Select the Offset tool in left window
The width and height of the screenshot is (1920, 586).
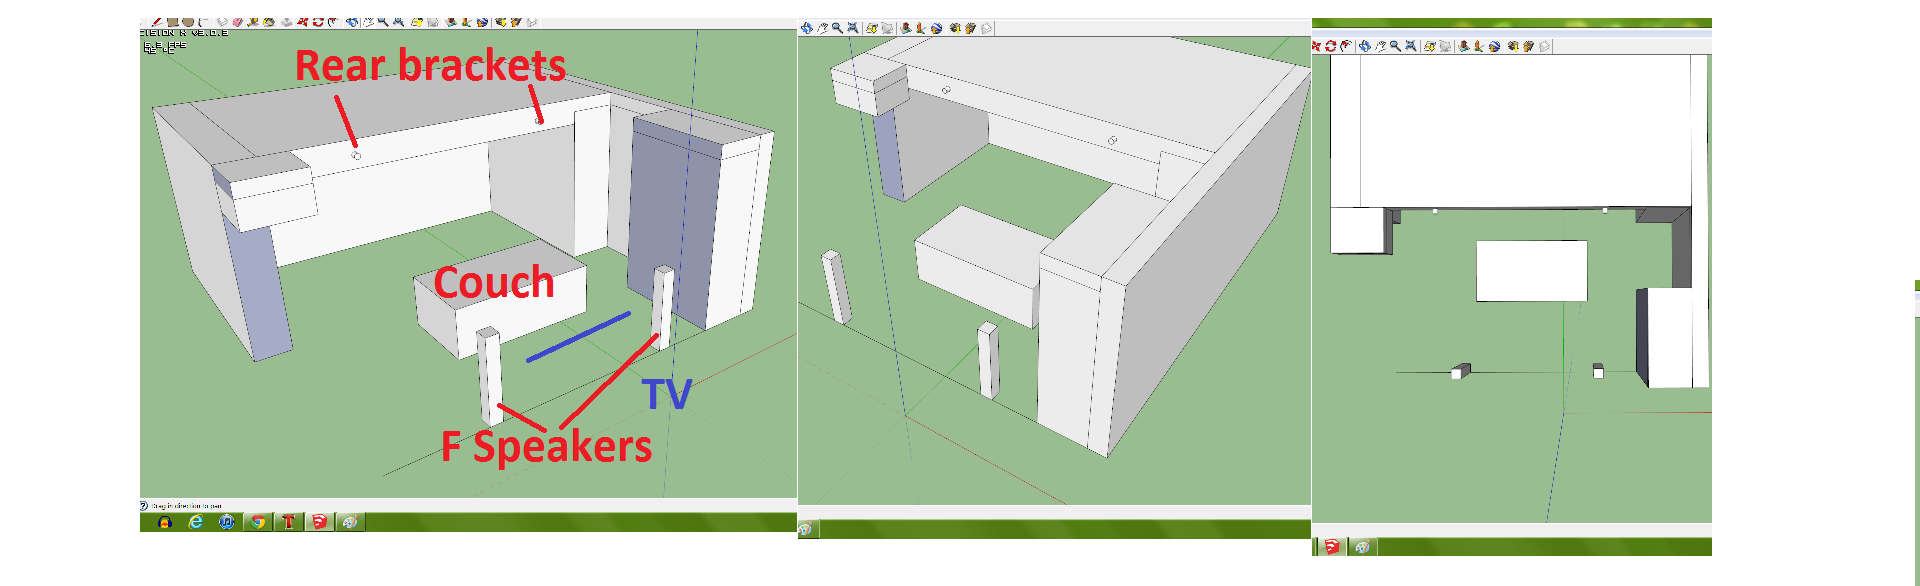coord(333,22)
